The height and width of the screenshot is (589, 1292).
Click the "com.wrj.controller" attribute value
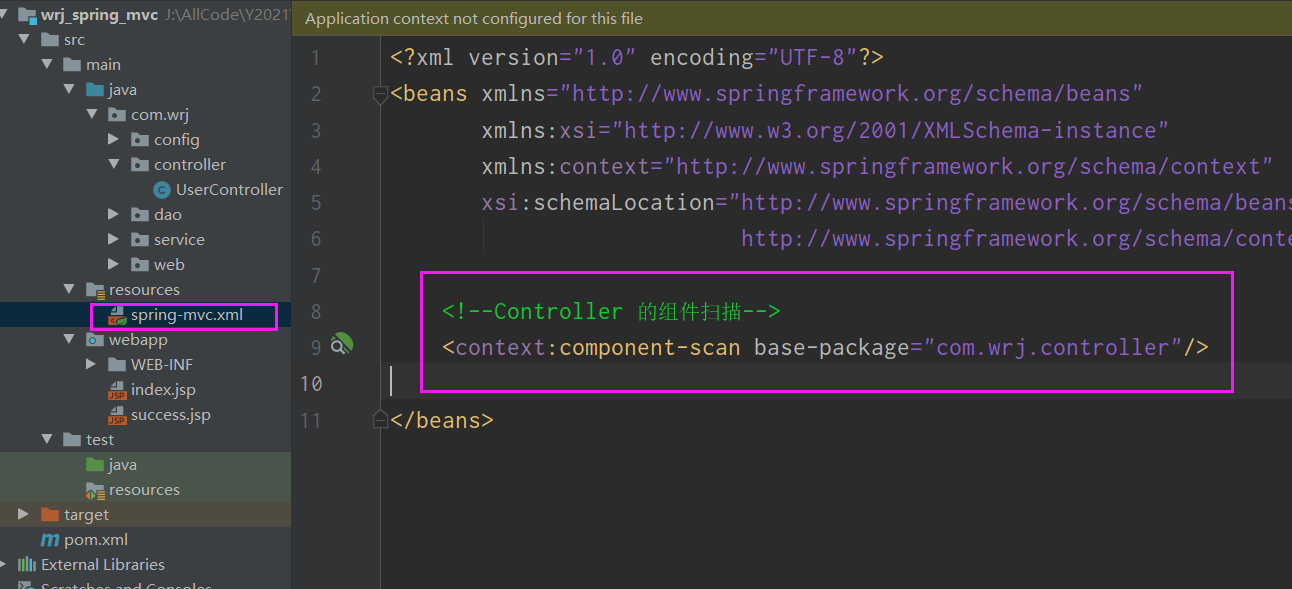point(1053,347)
